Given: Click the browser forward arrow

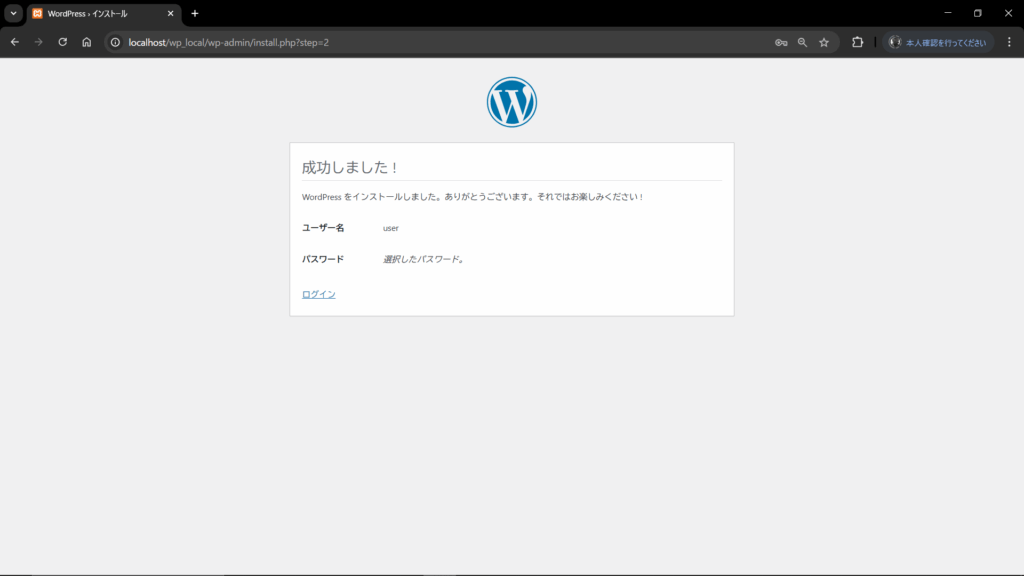Looking at the screenshot, I should click(x=39, y=42).
